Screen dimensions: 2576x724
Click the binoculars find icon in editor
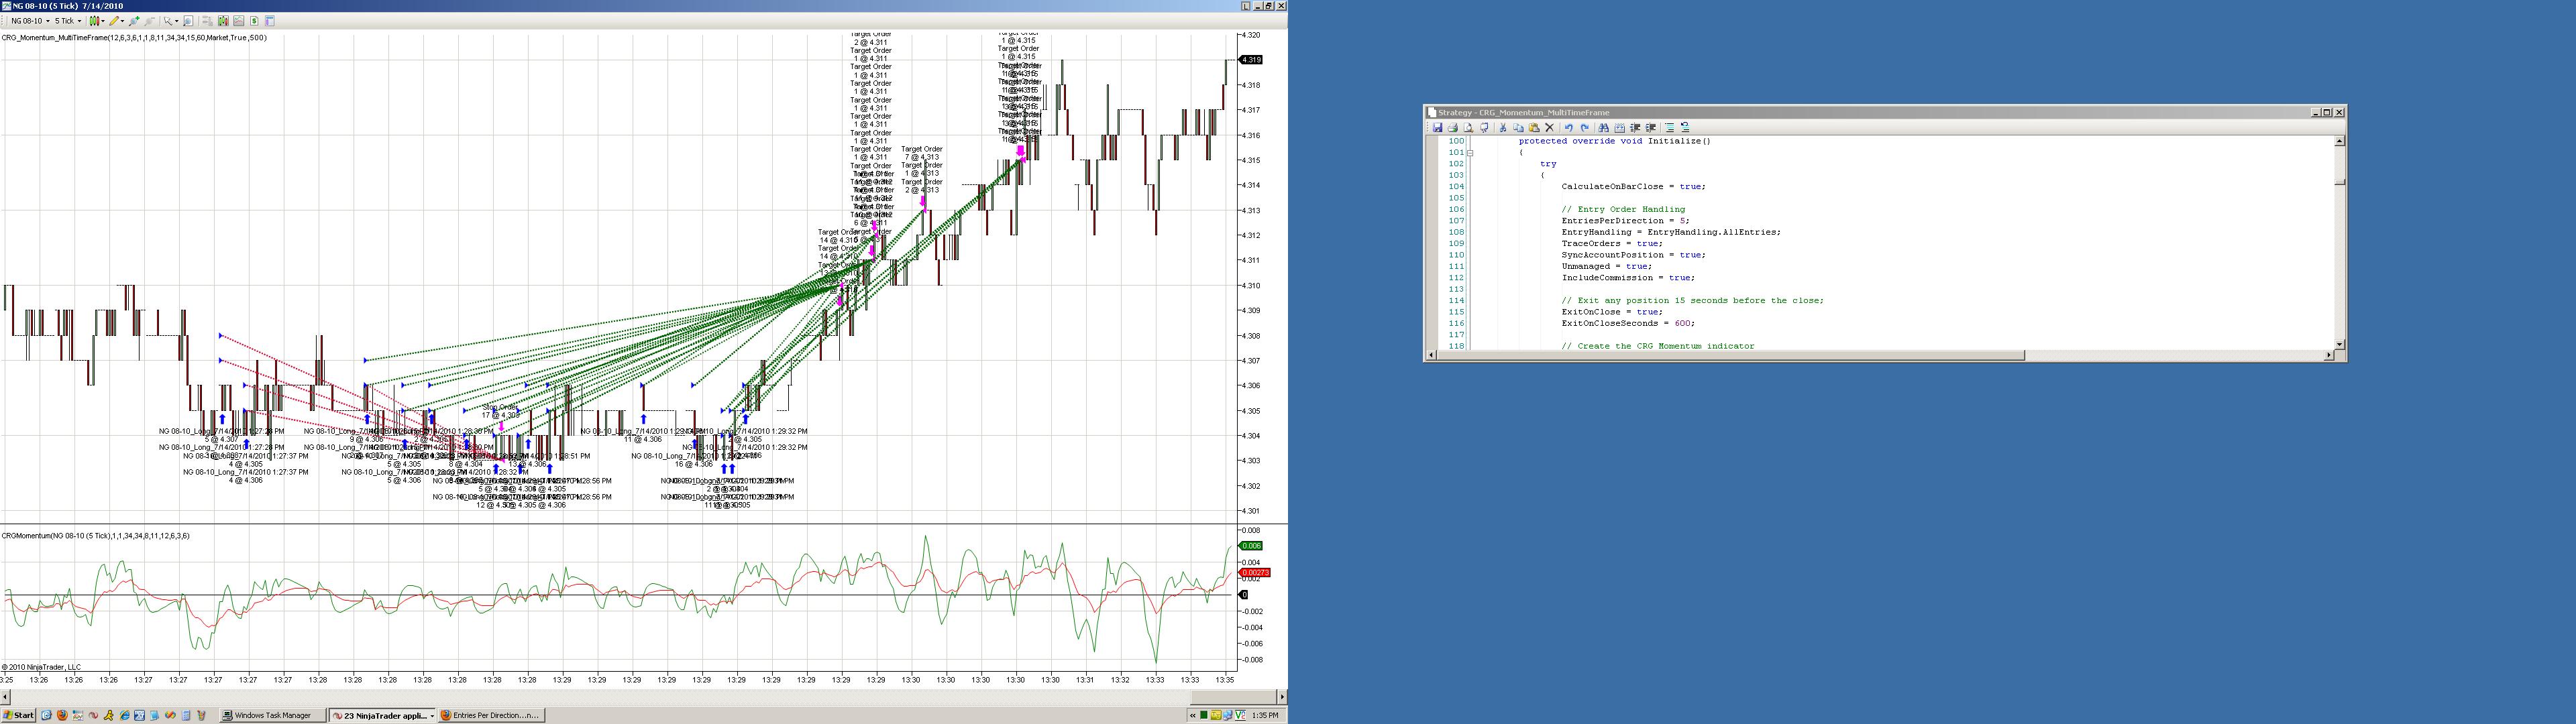1604,128
